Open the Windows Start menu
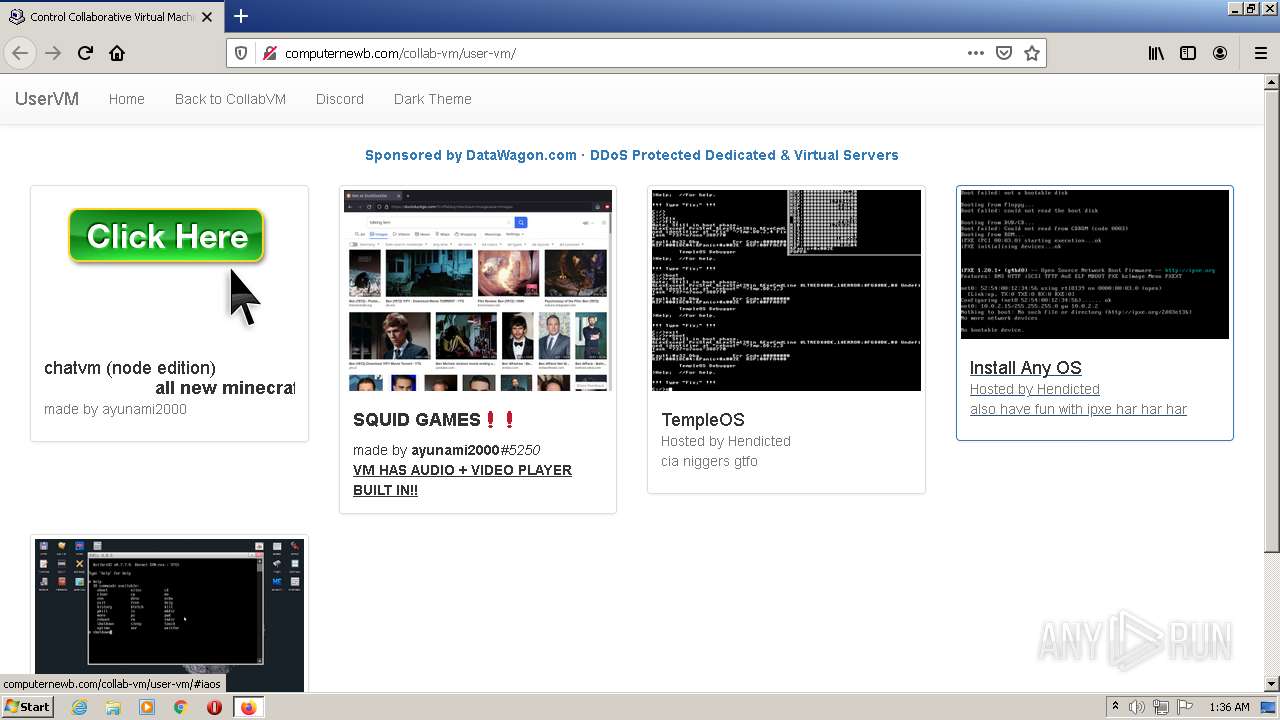The width and height of the screenshot is (1280, 720). (x=27, y=707)
